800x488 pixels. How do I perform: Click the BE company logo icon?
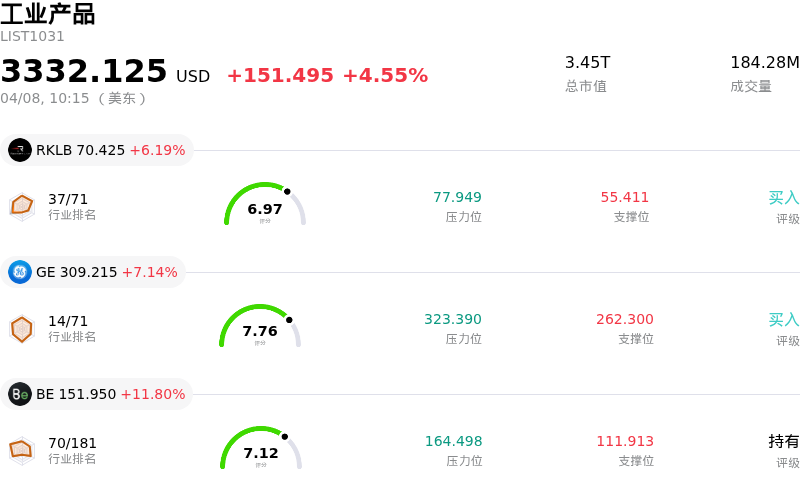point(20,394)
